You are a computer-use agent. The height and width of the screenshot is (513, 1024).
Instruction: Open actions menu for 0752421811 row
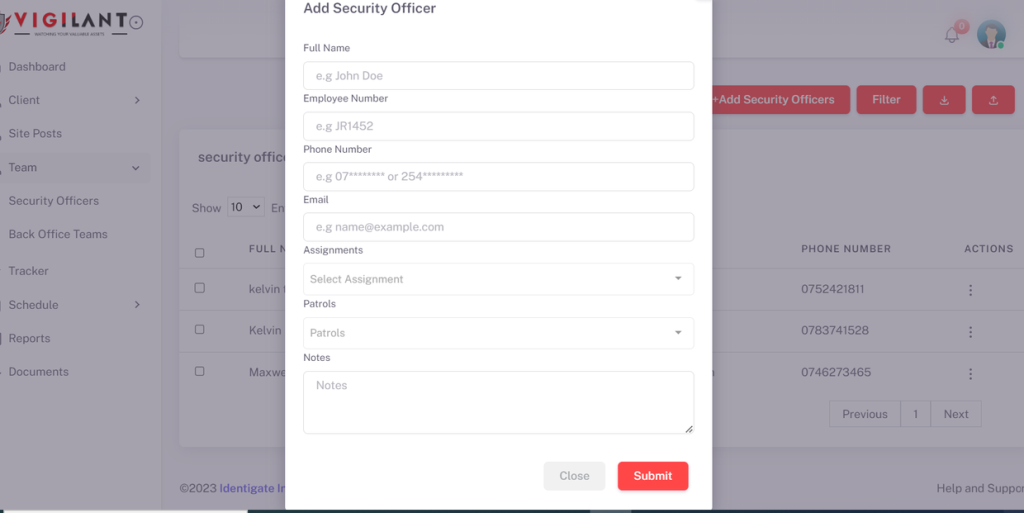970,290
